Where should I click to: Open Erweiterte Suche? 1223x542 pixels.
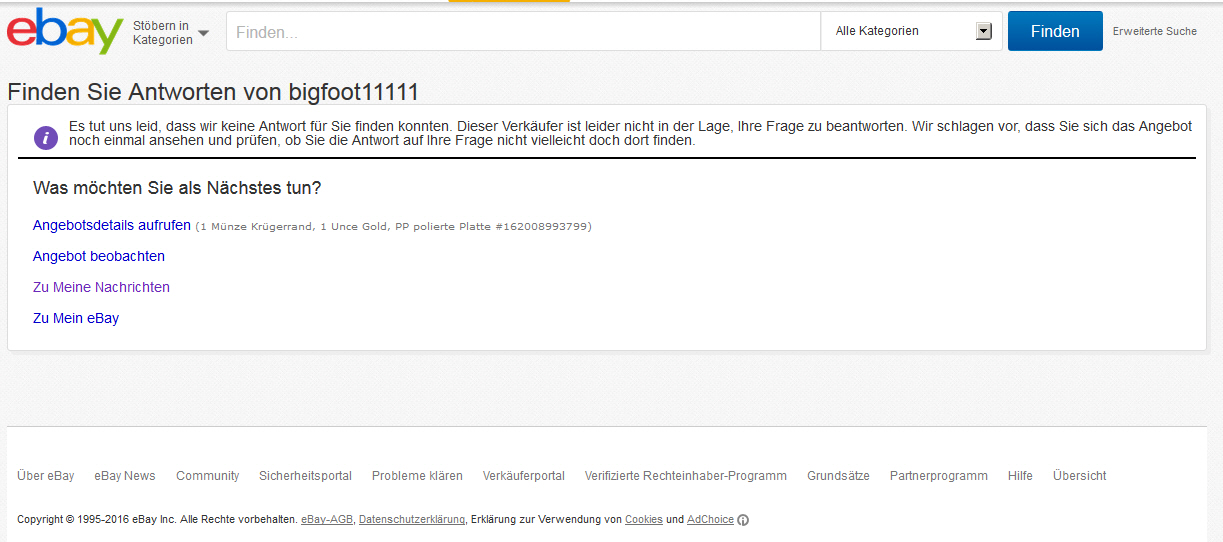[1154, 31]
